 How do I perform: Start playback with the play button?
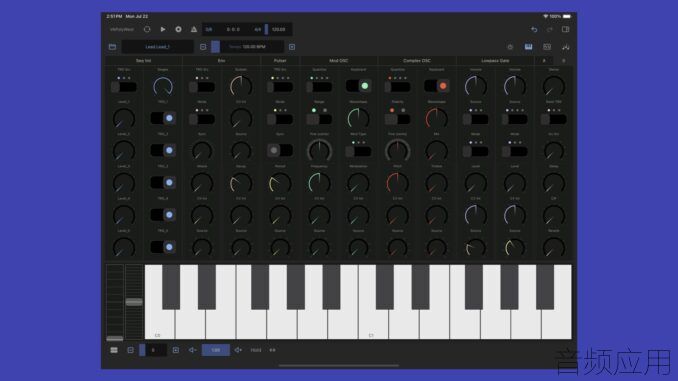coord(163,29)
